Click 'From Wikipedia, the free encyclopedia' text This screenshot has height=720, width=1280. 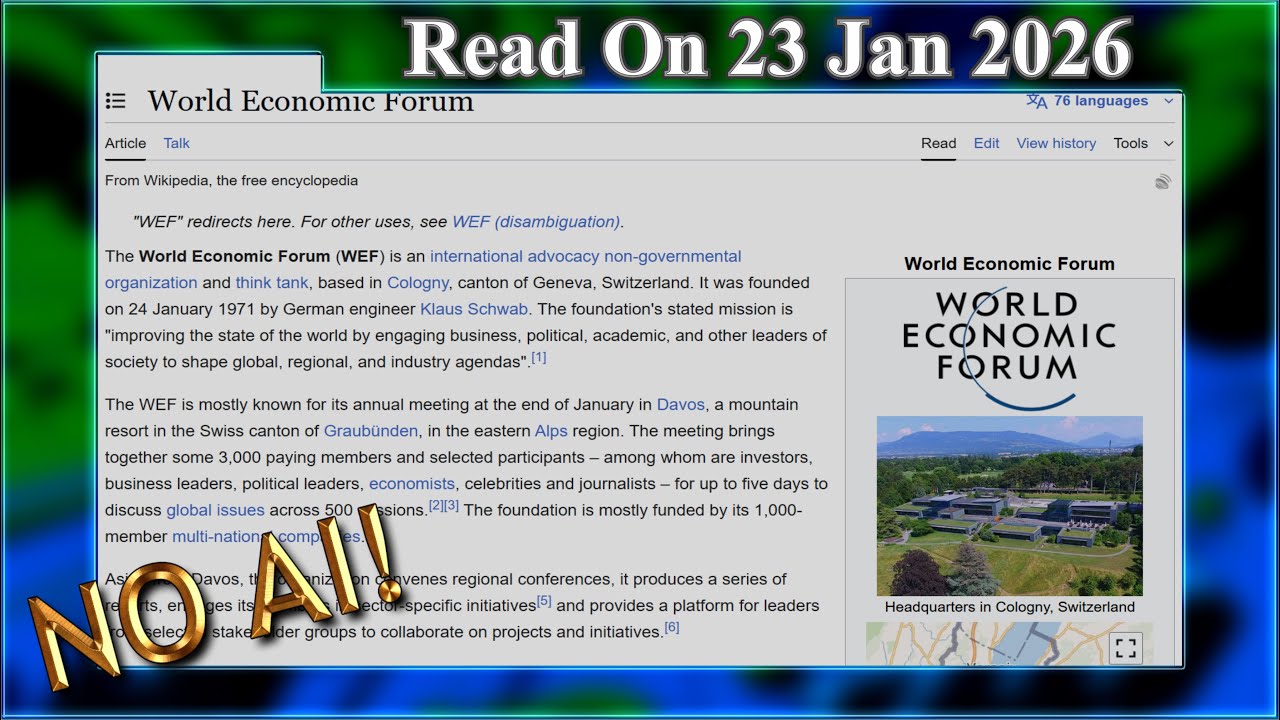(x=231, y=181)
